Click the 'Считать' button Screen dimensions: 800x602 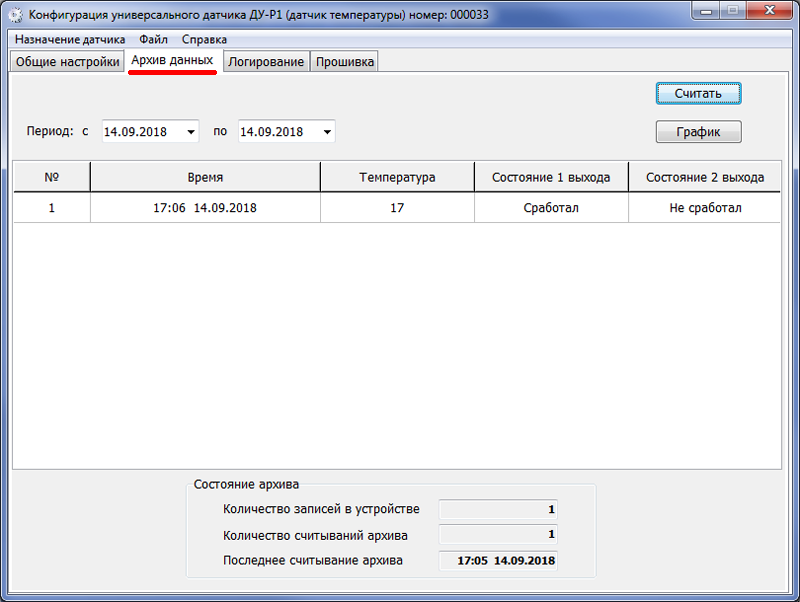click(698, 94)
